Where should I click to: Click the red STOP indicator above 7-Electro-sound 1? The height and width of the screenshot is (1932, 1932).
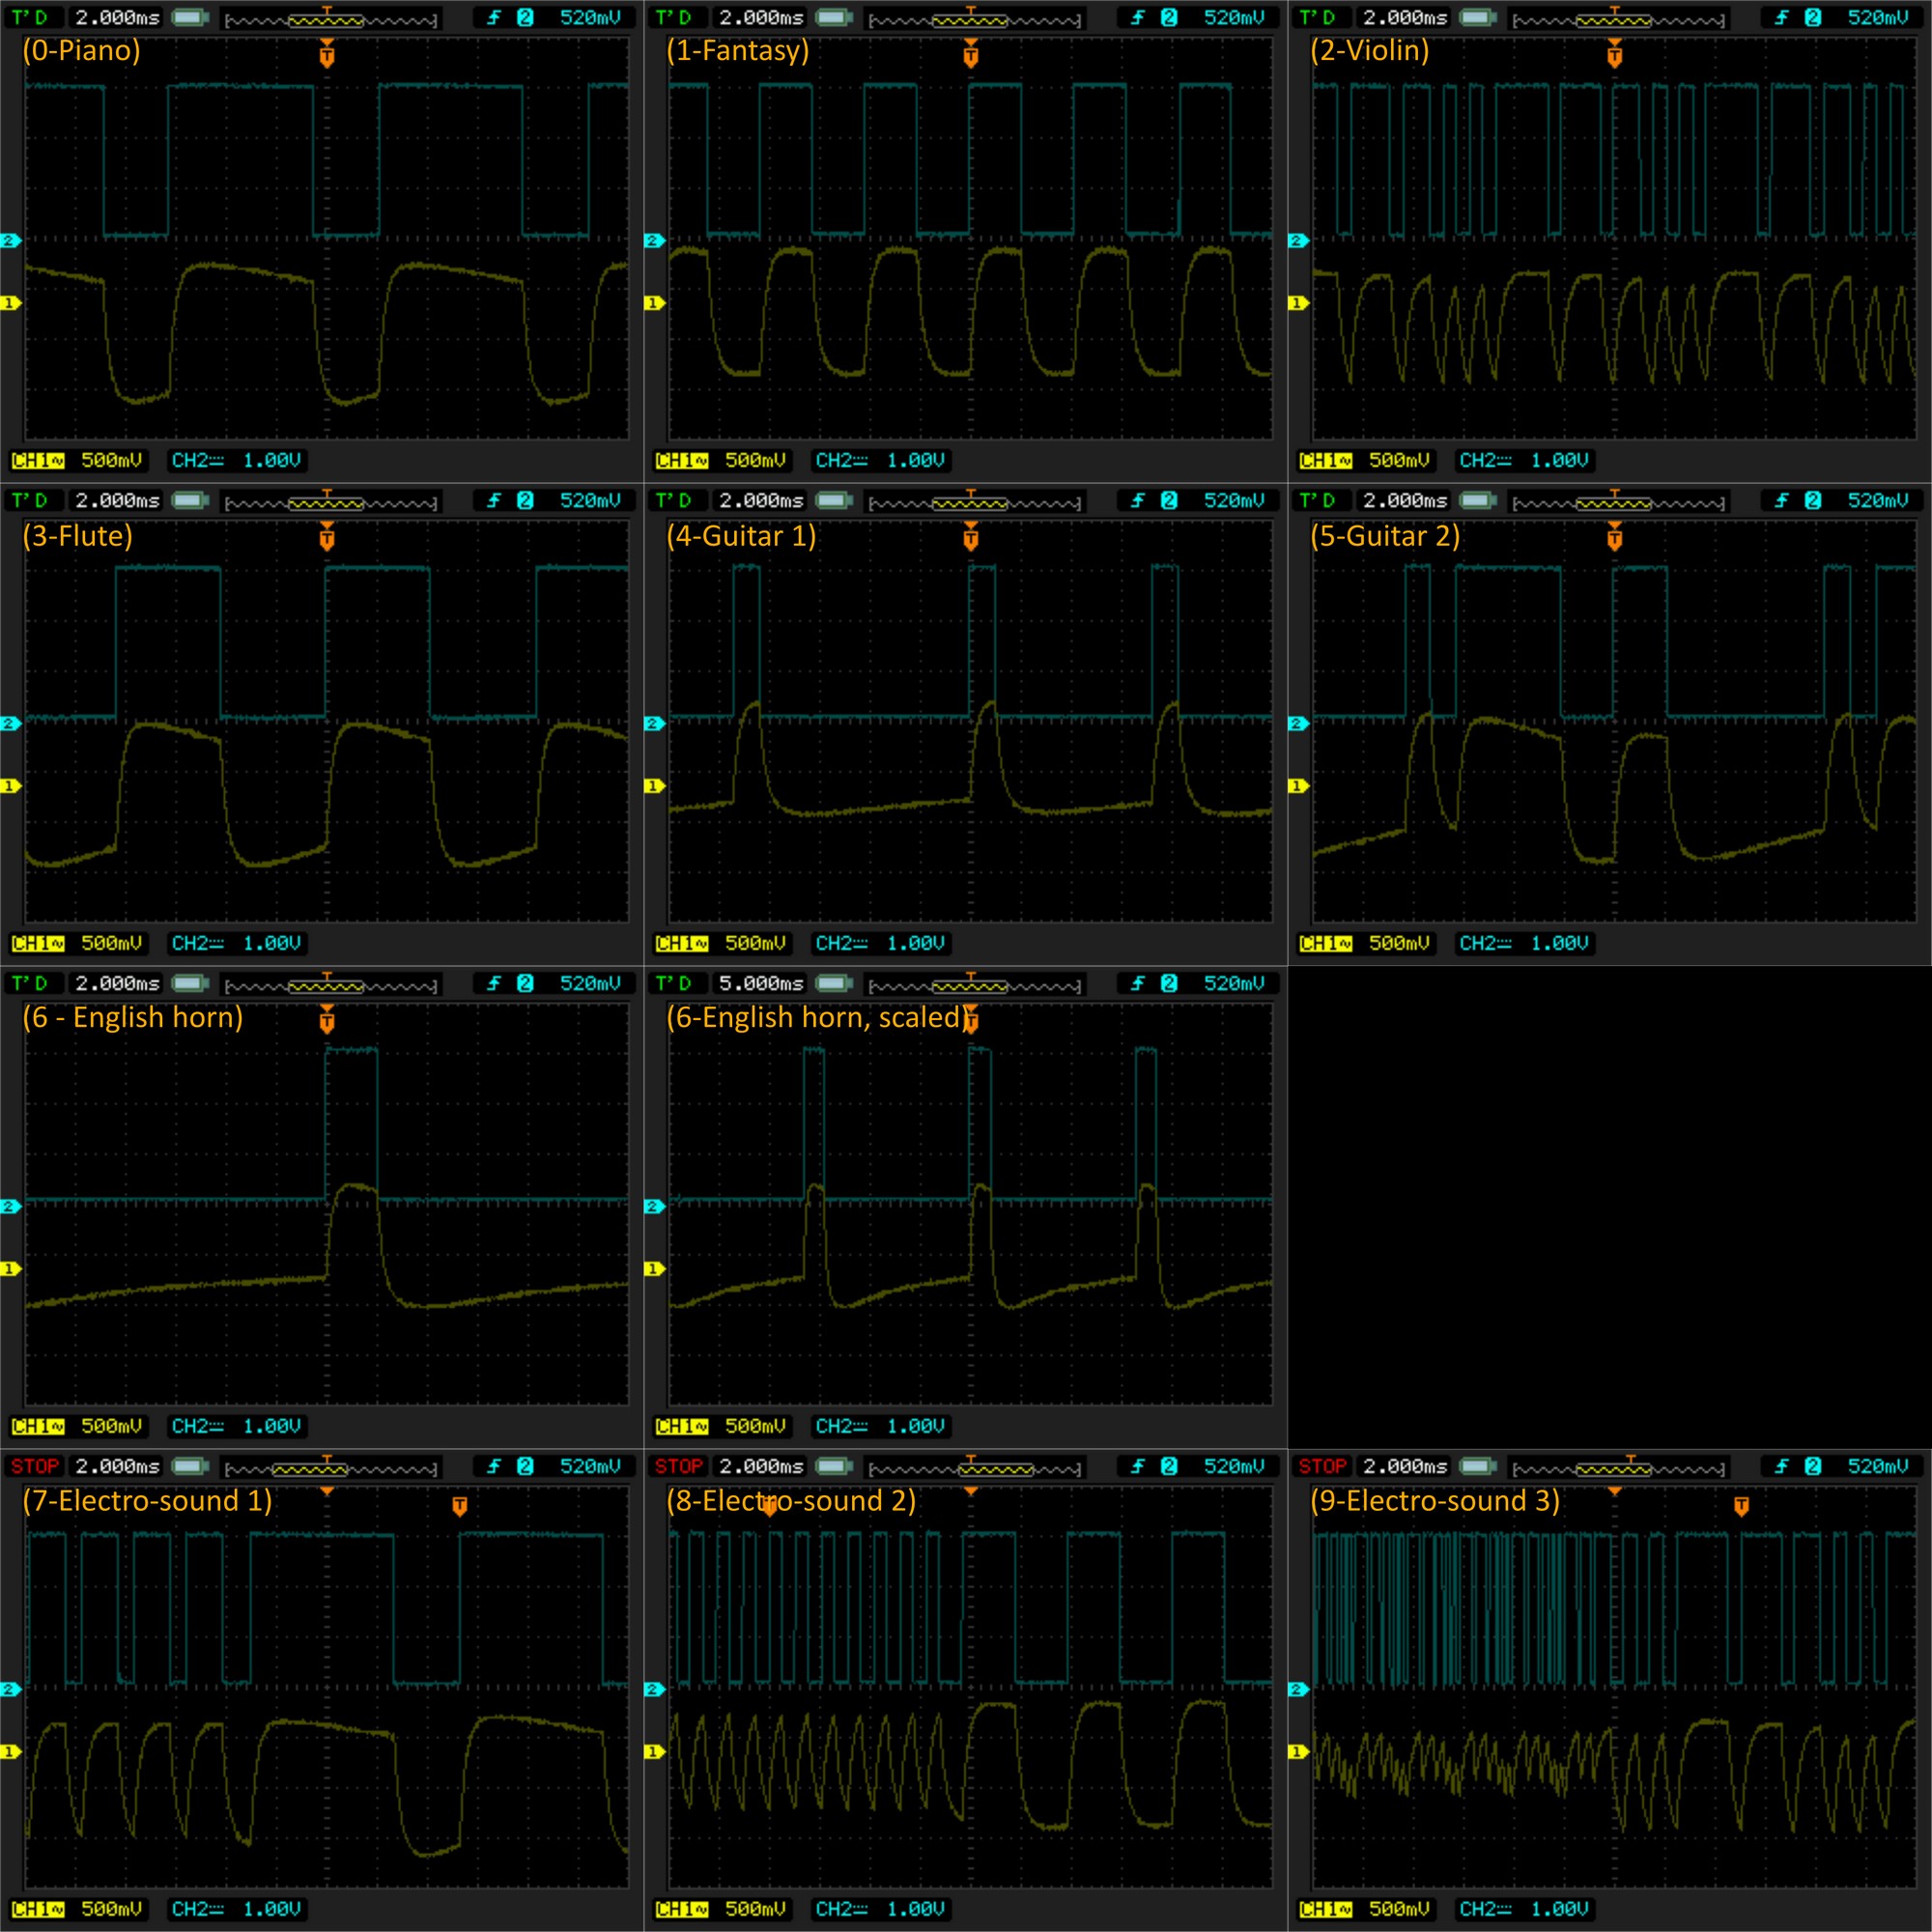pos(35,1466)
